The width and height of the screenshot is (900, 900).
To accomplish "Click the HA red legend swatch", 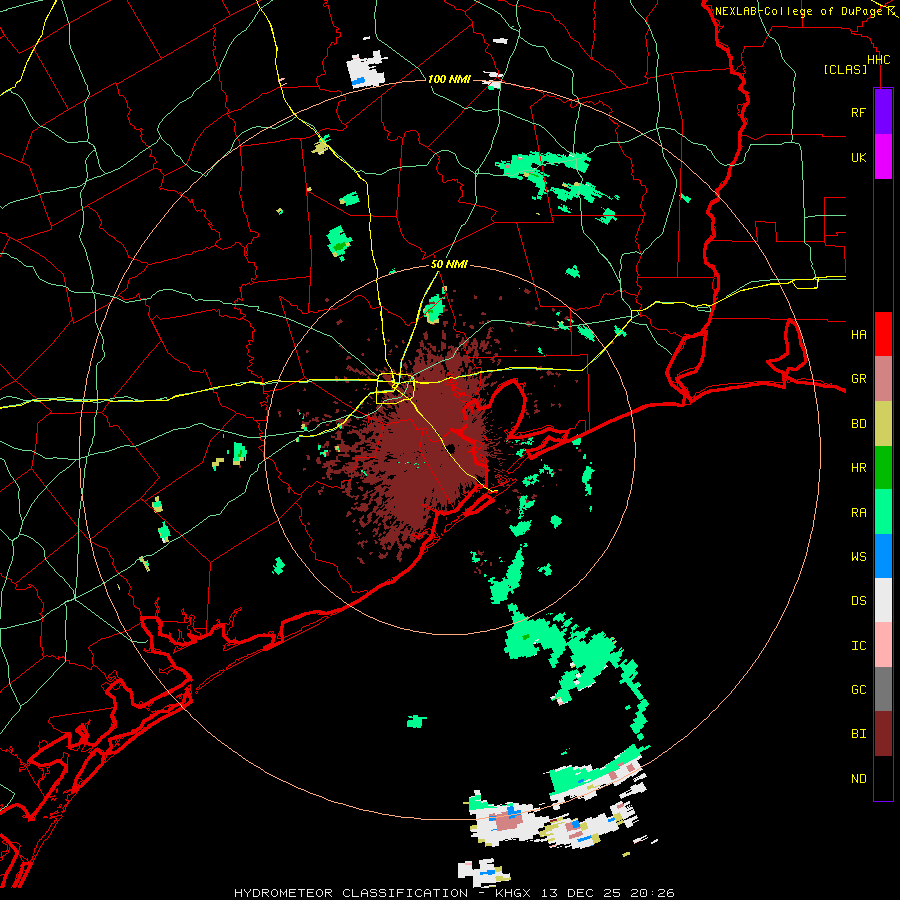I will click(x=883, y=334).
